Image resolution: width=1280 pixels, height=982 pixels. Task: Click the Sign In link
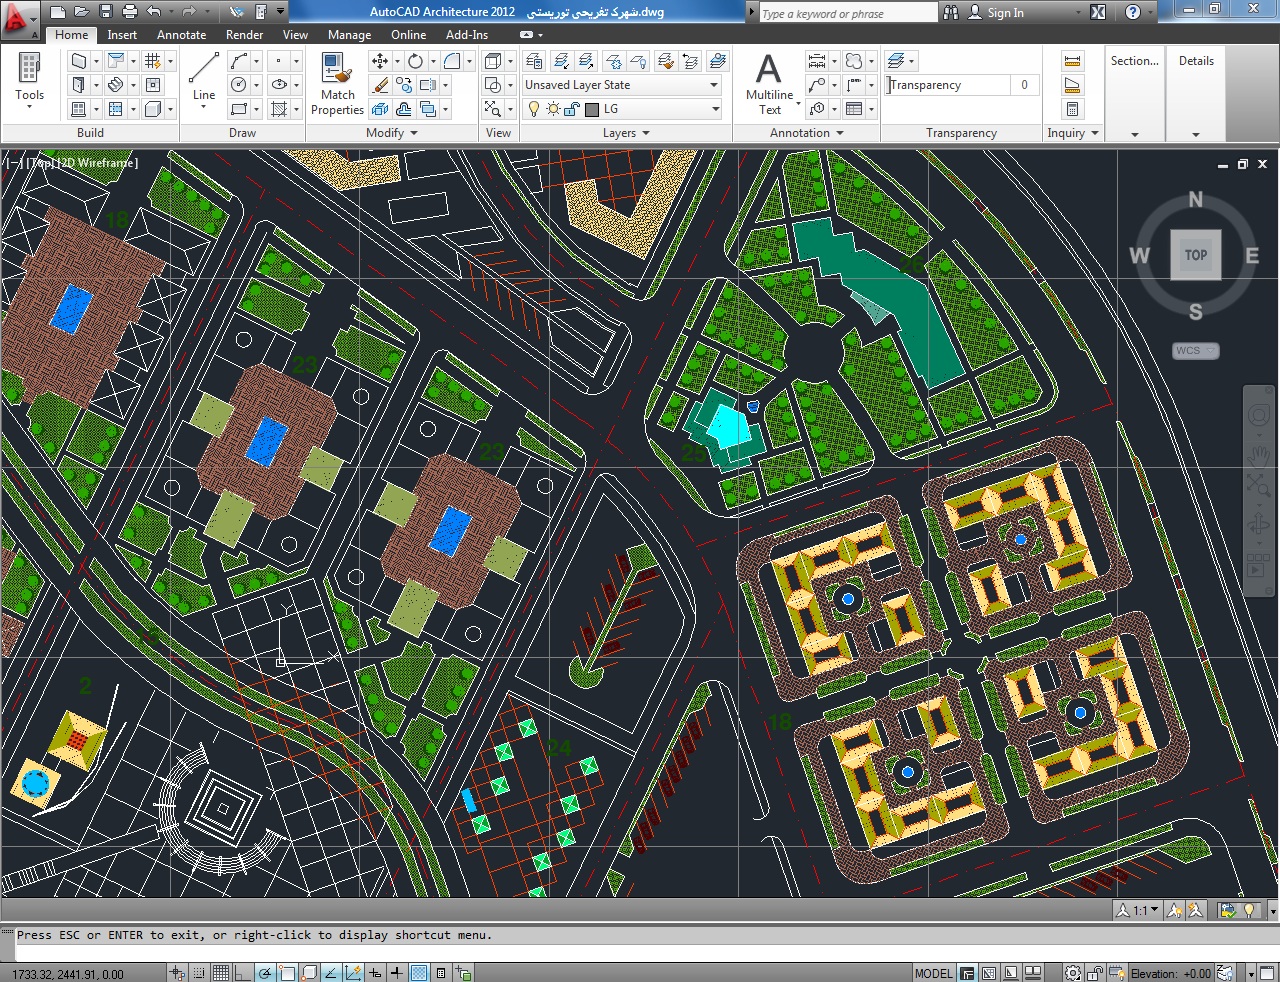[1005, 13]
